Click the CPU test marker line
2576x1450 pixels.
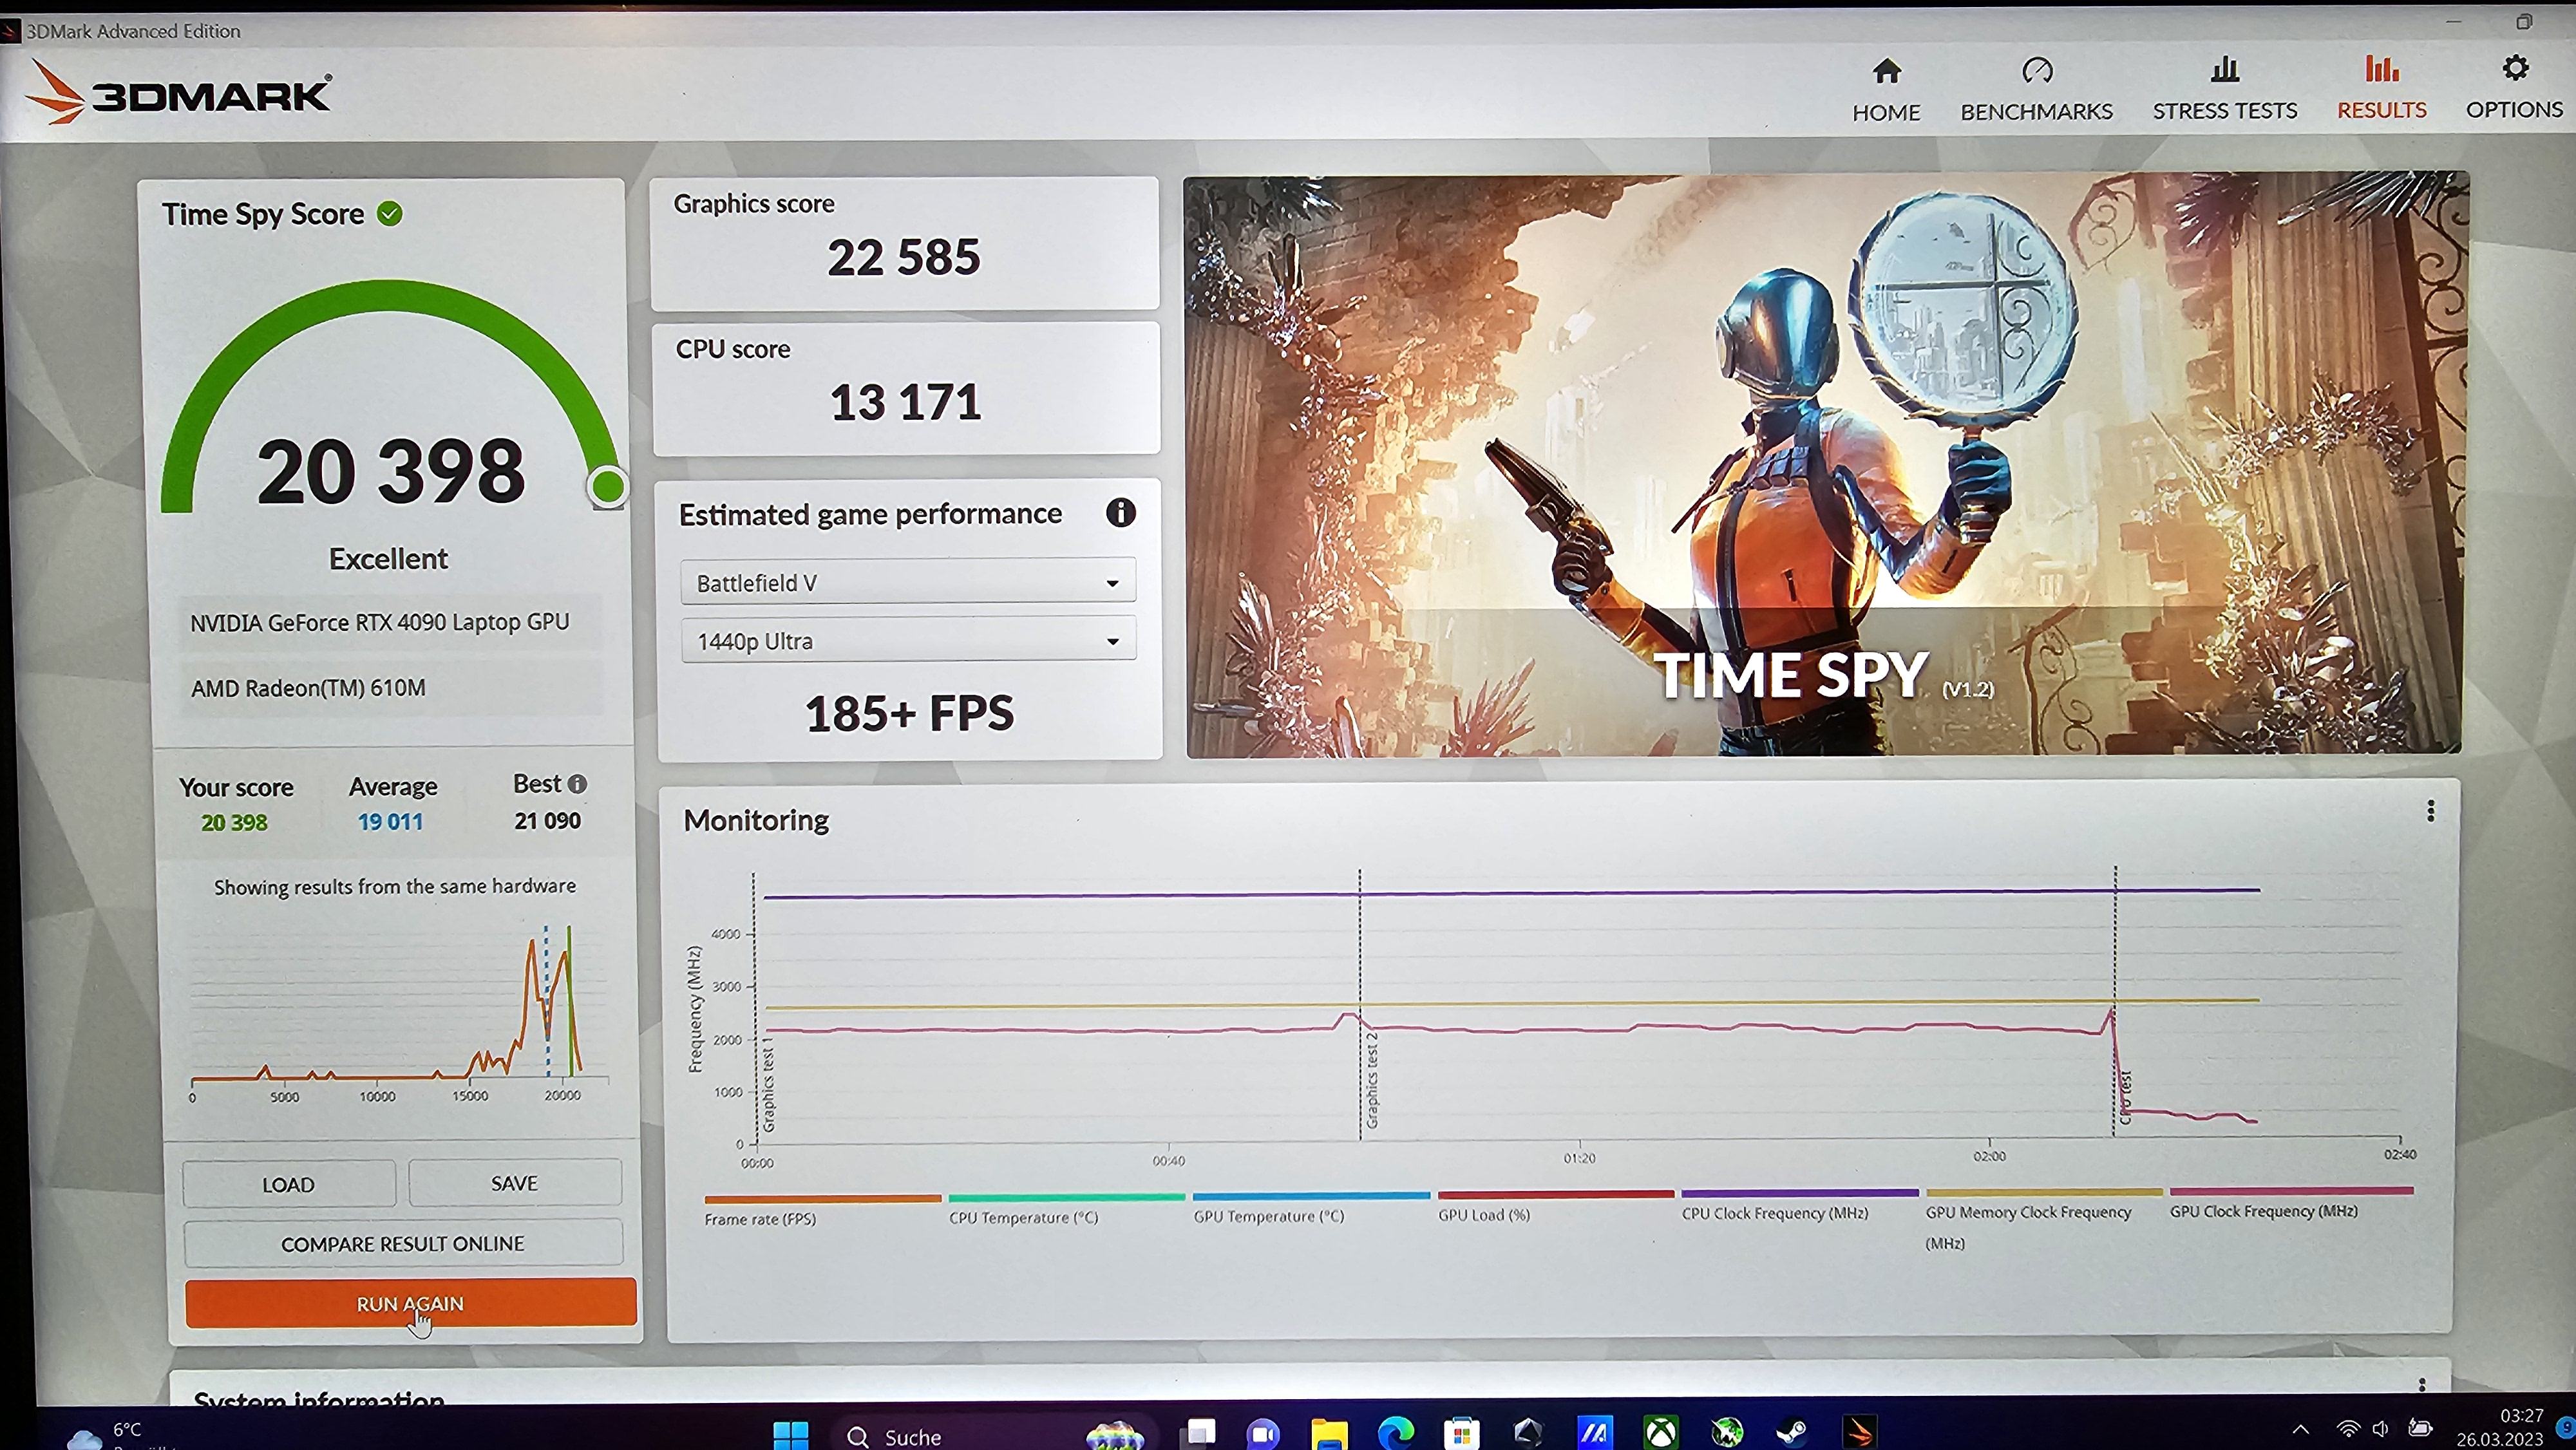click(2115, 1000)
